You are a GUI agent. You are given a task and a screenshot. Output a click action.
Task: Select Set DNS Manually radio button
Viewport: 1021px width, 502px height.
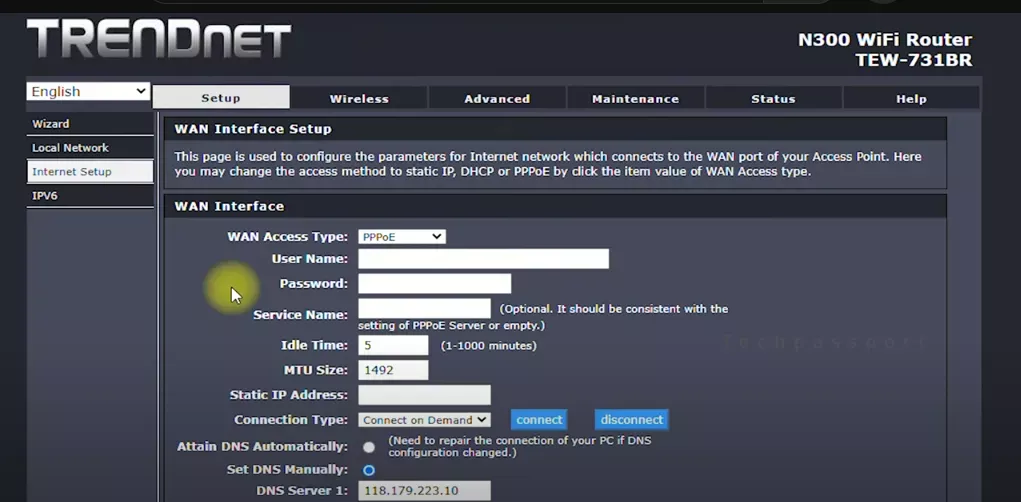point(369,470)
